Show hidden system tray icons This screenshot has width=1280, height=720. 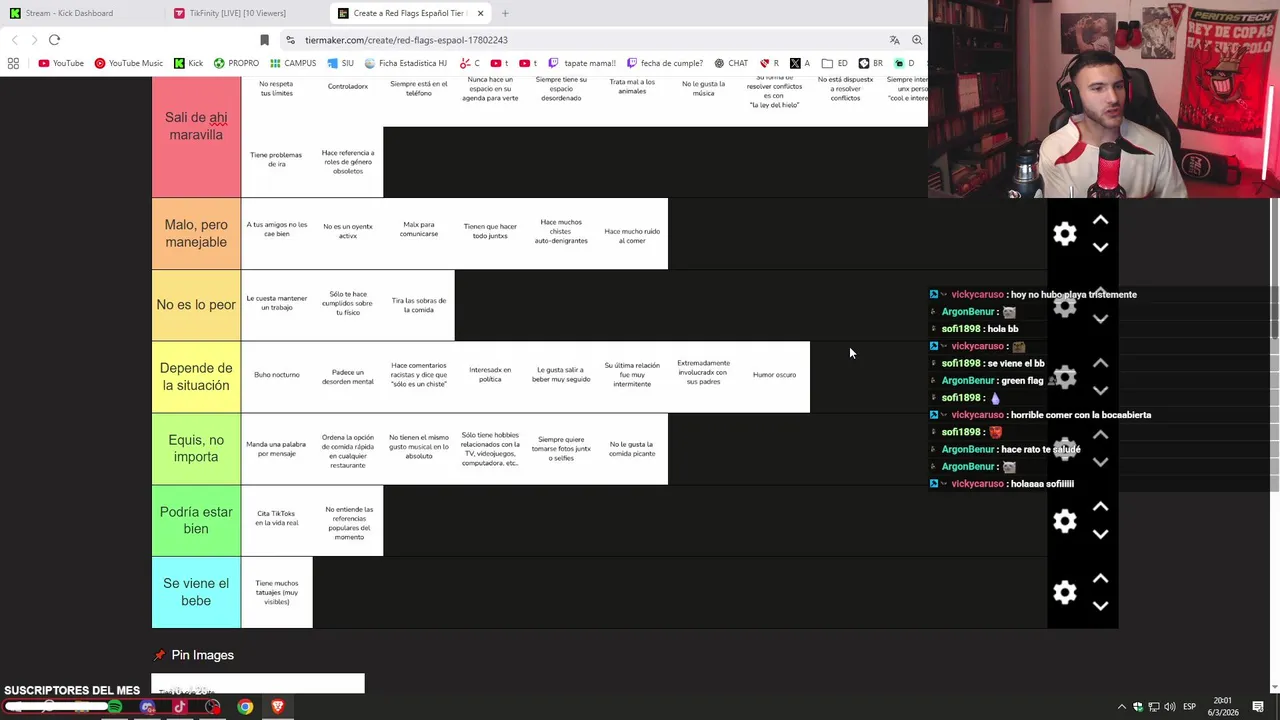point(1121,707)
